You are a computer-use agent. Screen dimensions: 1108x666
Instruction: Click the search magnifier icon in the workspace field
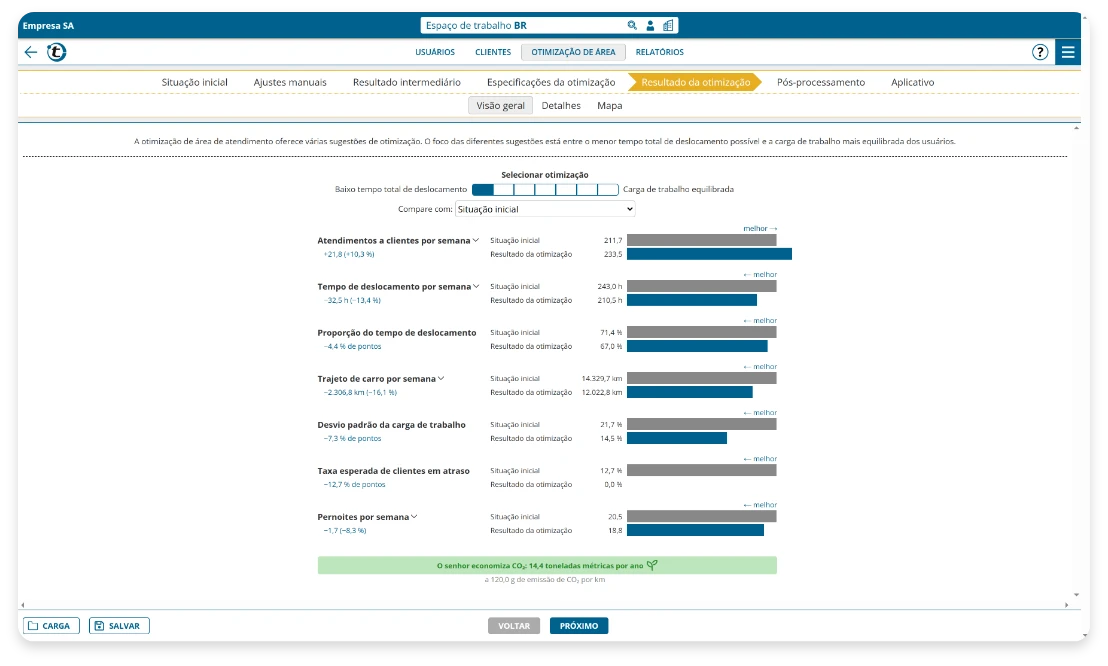(x=632, y=25)
